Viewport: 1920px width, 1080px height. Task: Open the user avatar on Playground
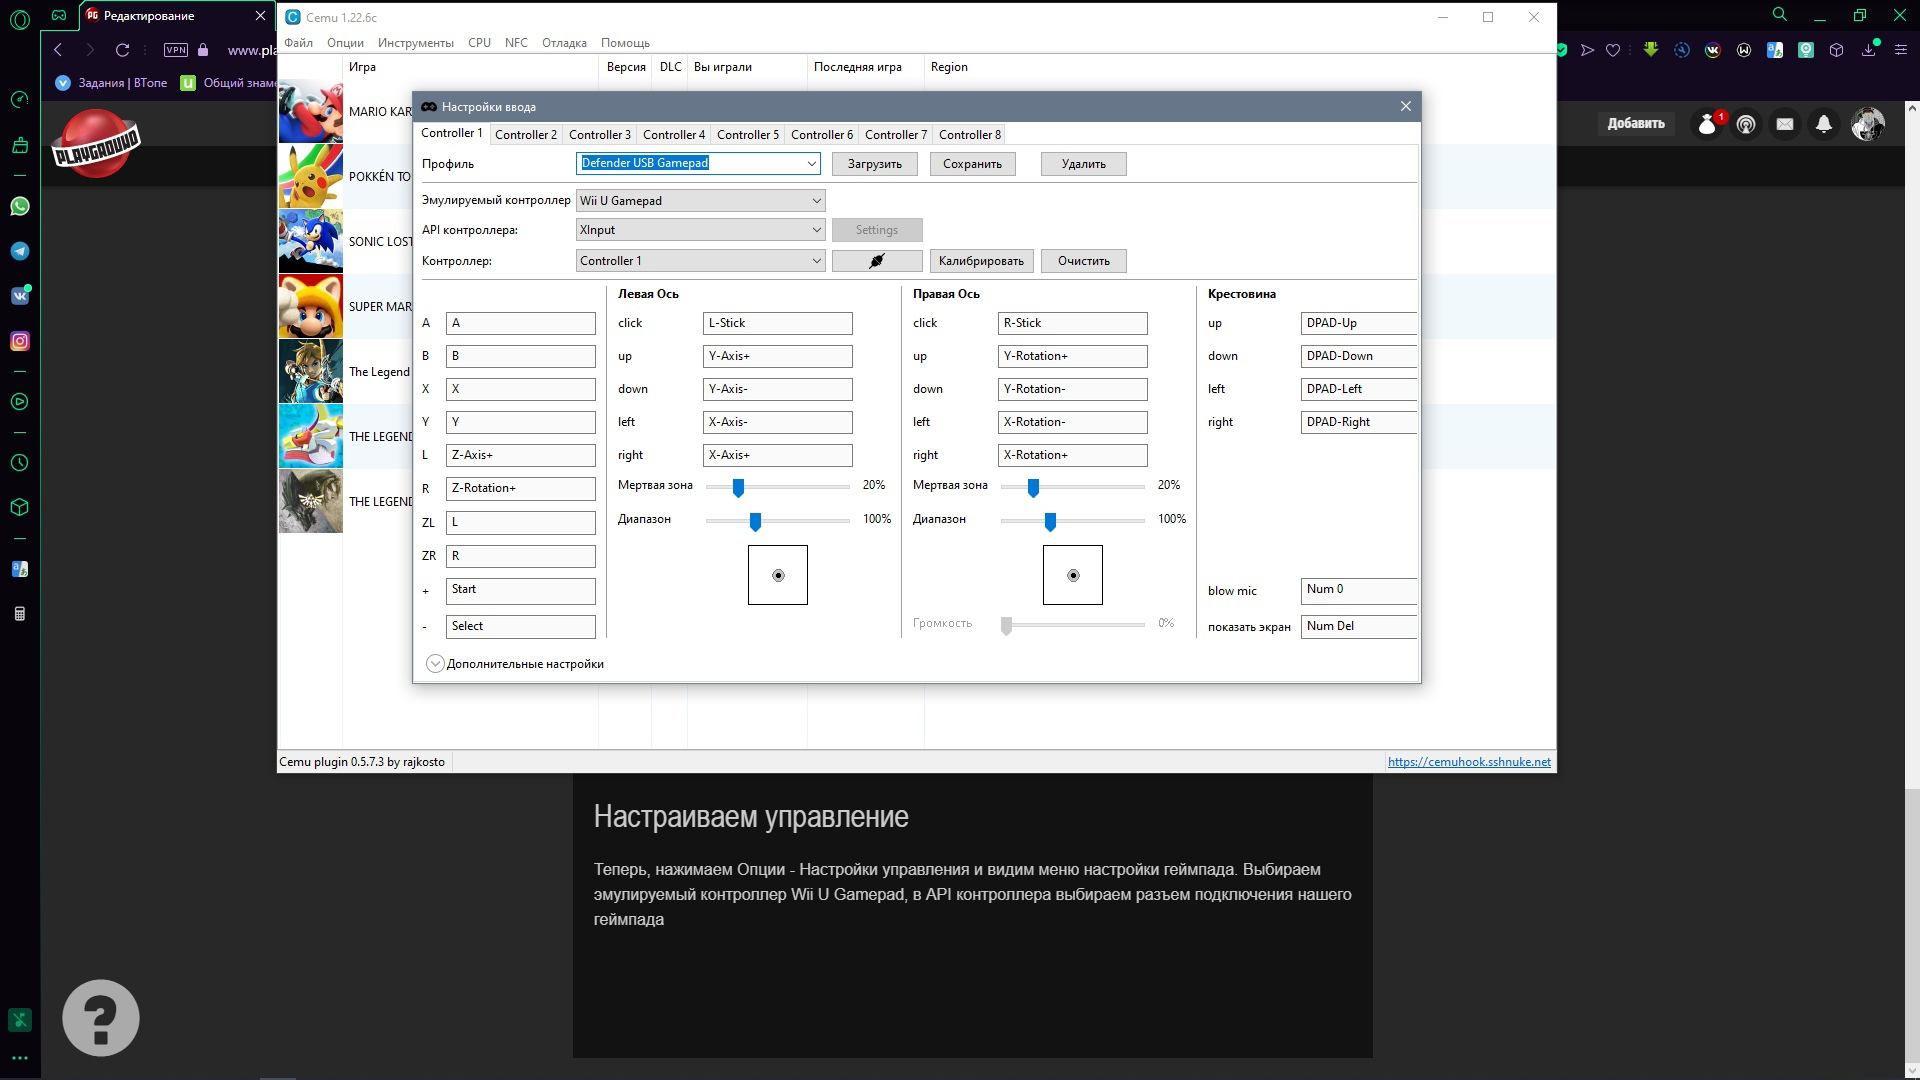click(x=1867, y=124)
